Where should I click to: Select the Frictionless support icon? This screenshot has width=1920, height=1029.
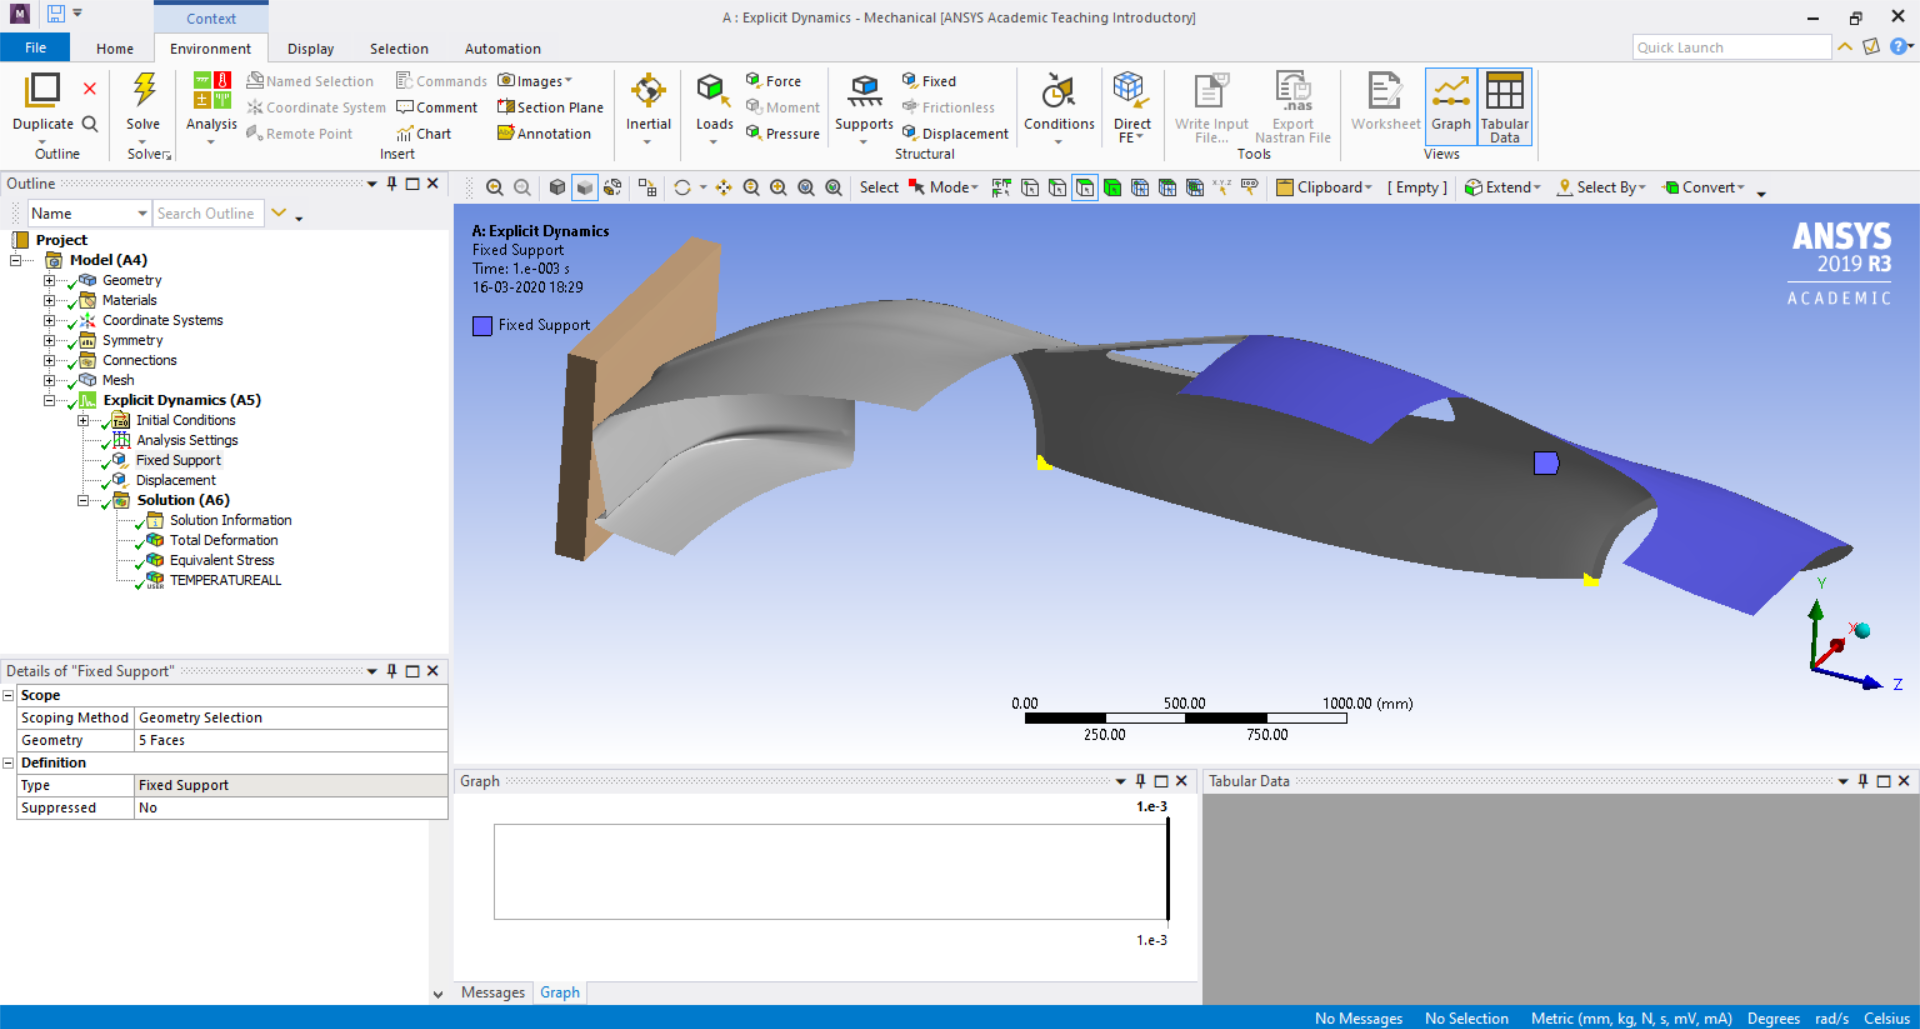pyautogui.click(x=950, y=107)
